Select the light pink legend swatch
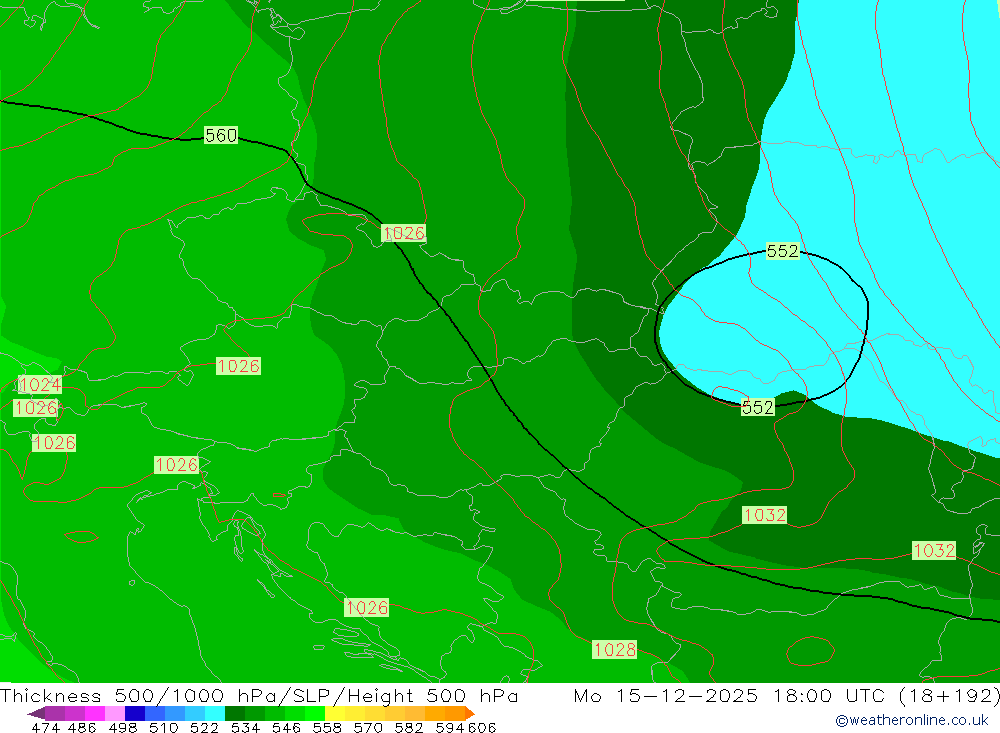The image size is (1000, 733). pos(115,713)
